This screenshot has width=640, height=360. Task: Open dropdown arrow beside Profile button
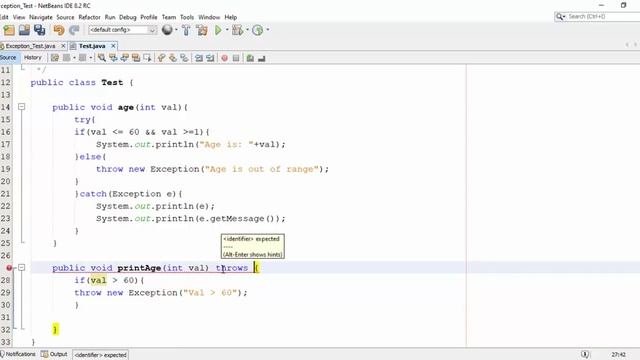(268, 30)
